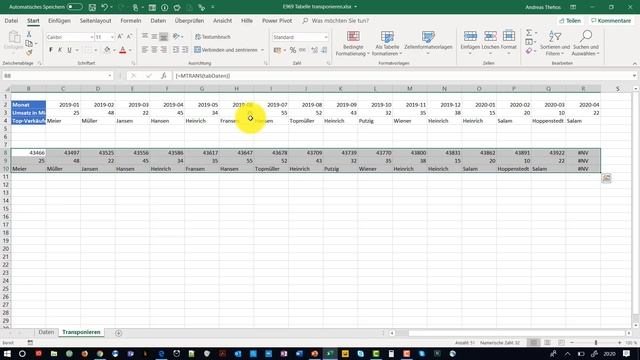This screenshot has width=640, height=360.
Task: Click the increase indent icon
Action: [x=185, y=50]
